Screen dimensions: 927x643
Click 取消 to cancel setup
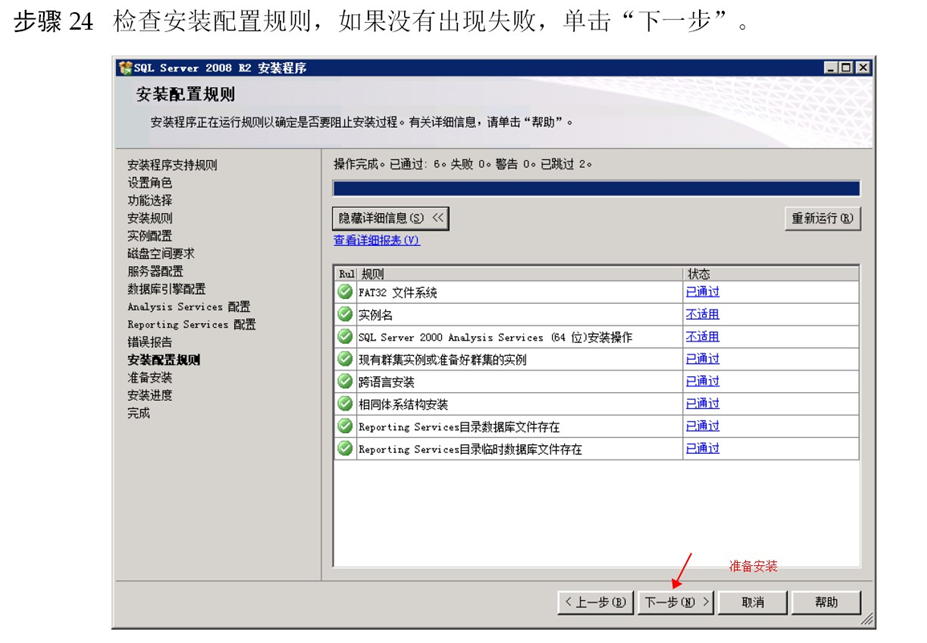(753, 602)
